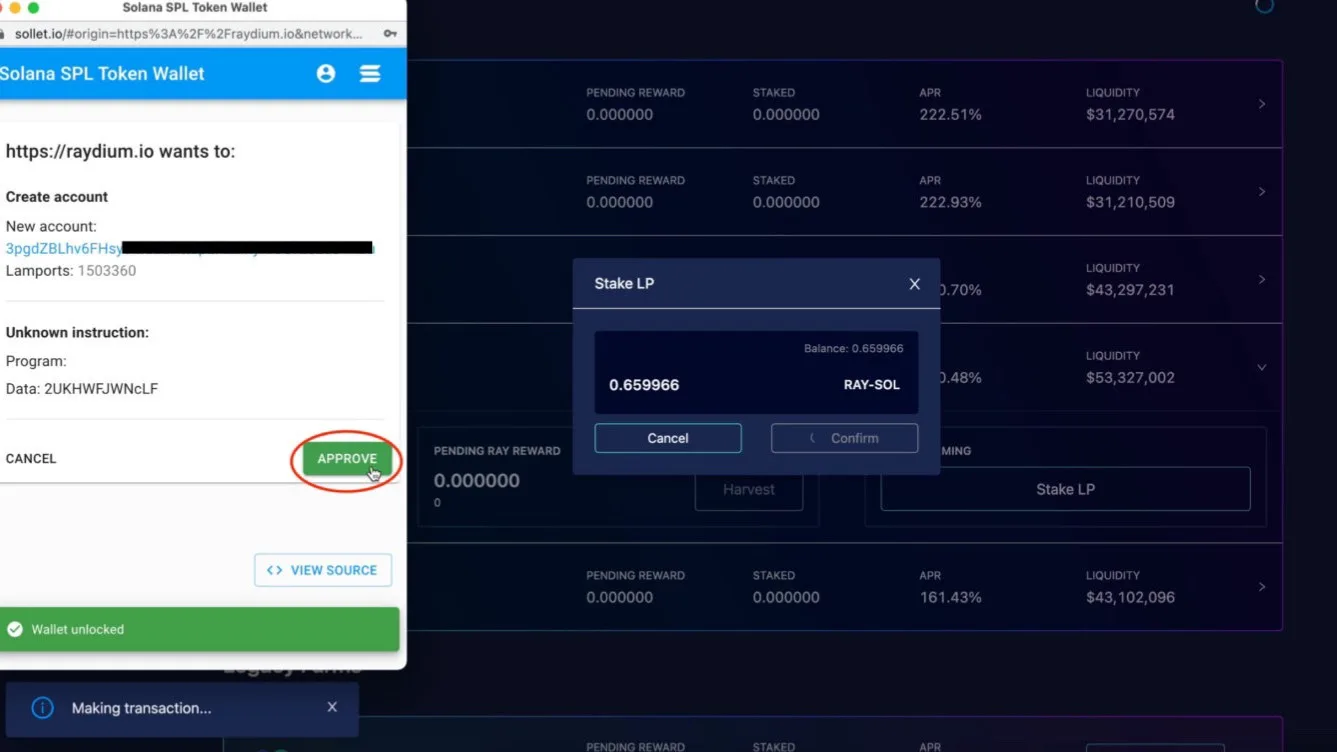
Task: Click the Wallet unlocked status bar
Action: tap(199, 630)
